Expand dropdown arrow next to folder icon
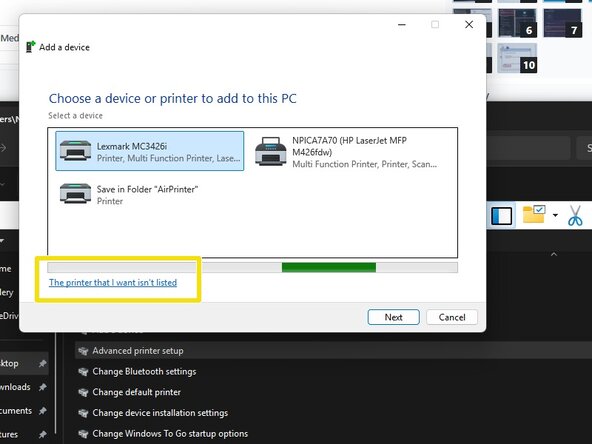The width and height of the screenshot is (592, 444). [x=555, y=216]
